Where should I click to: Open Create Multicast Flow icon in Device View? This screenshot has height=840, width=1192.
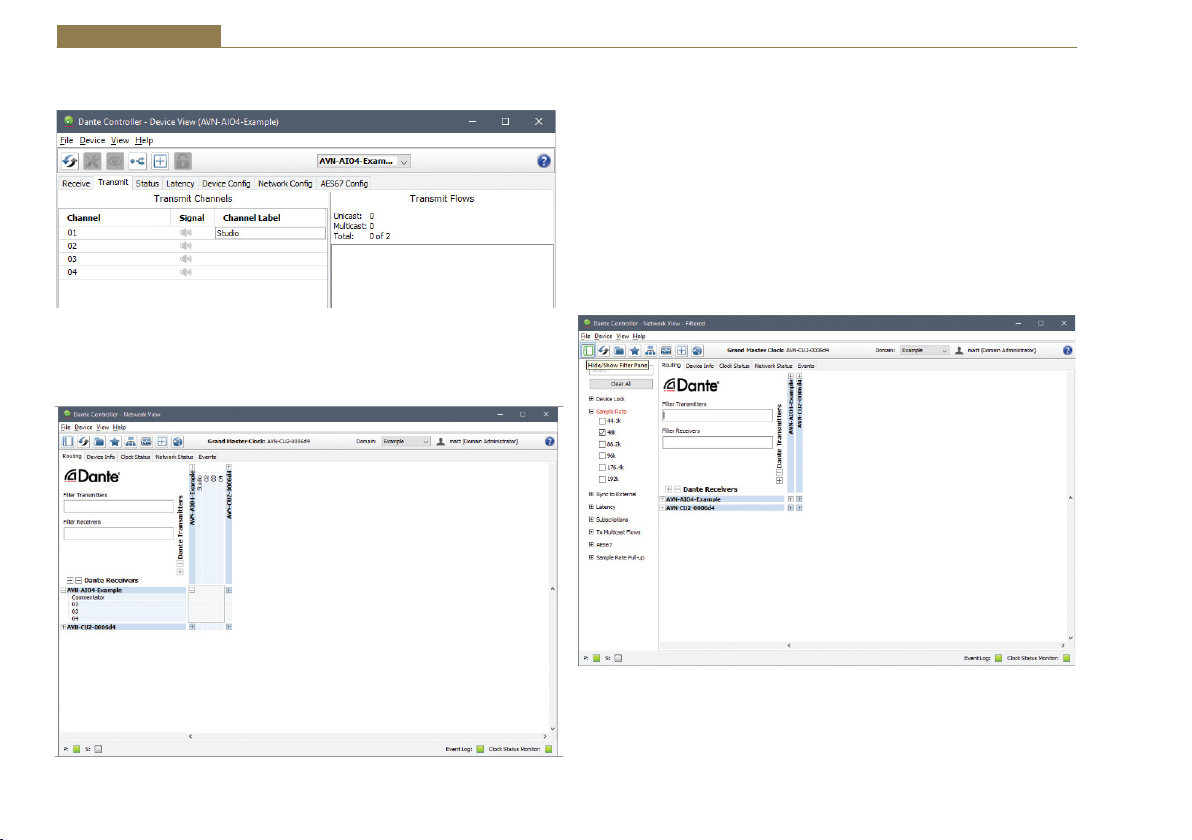pyautogui.click(x=138, y=161)
